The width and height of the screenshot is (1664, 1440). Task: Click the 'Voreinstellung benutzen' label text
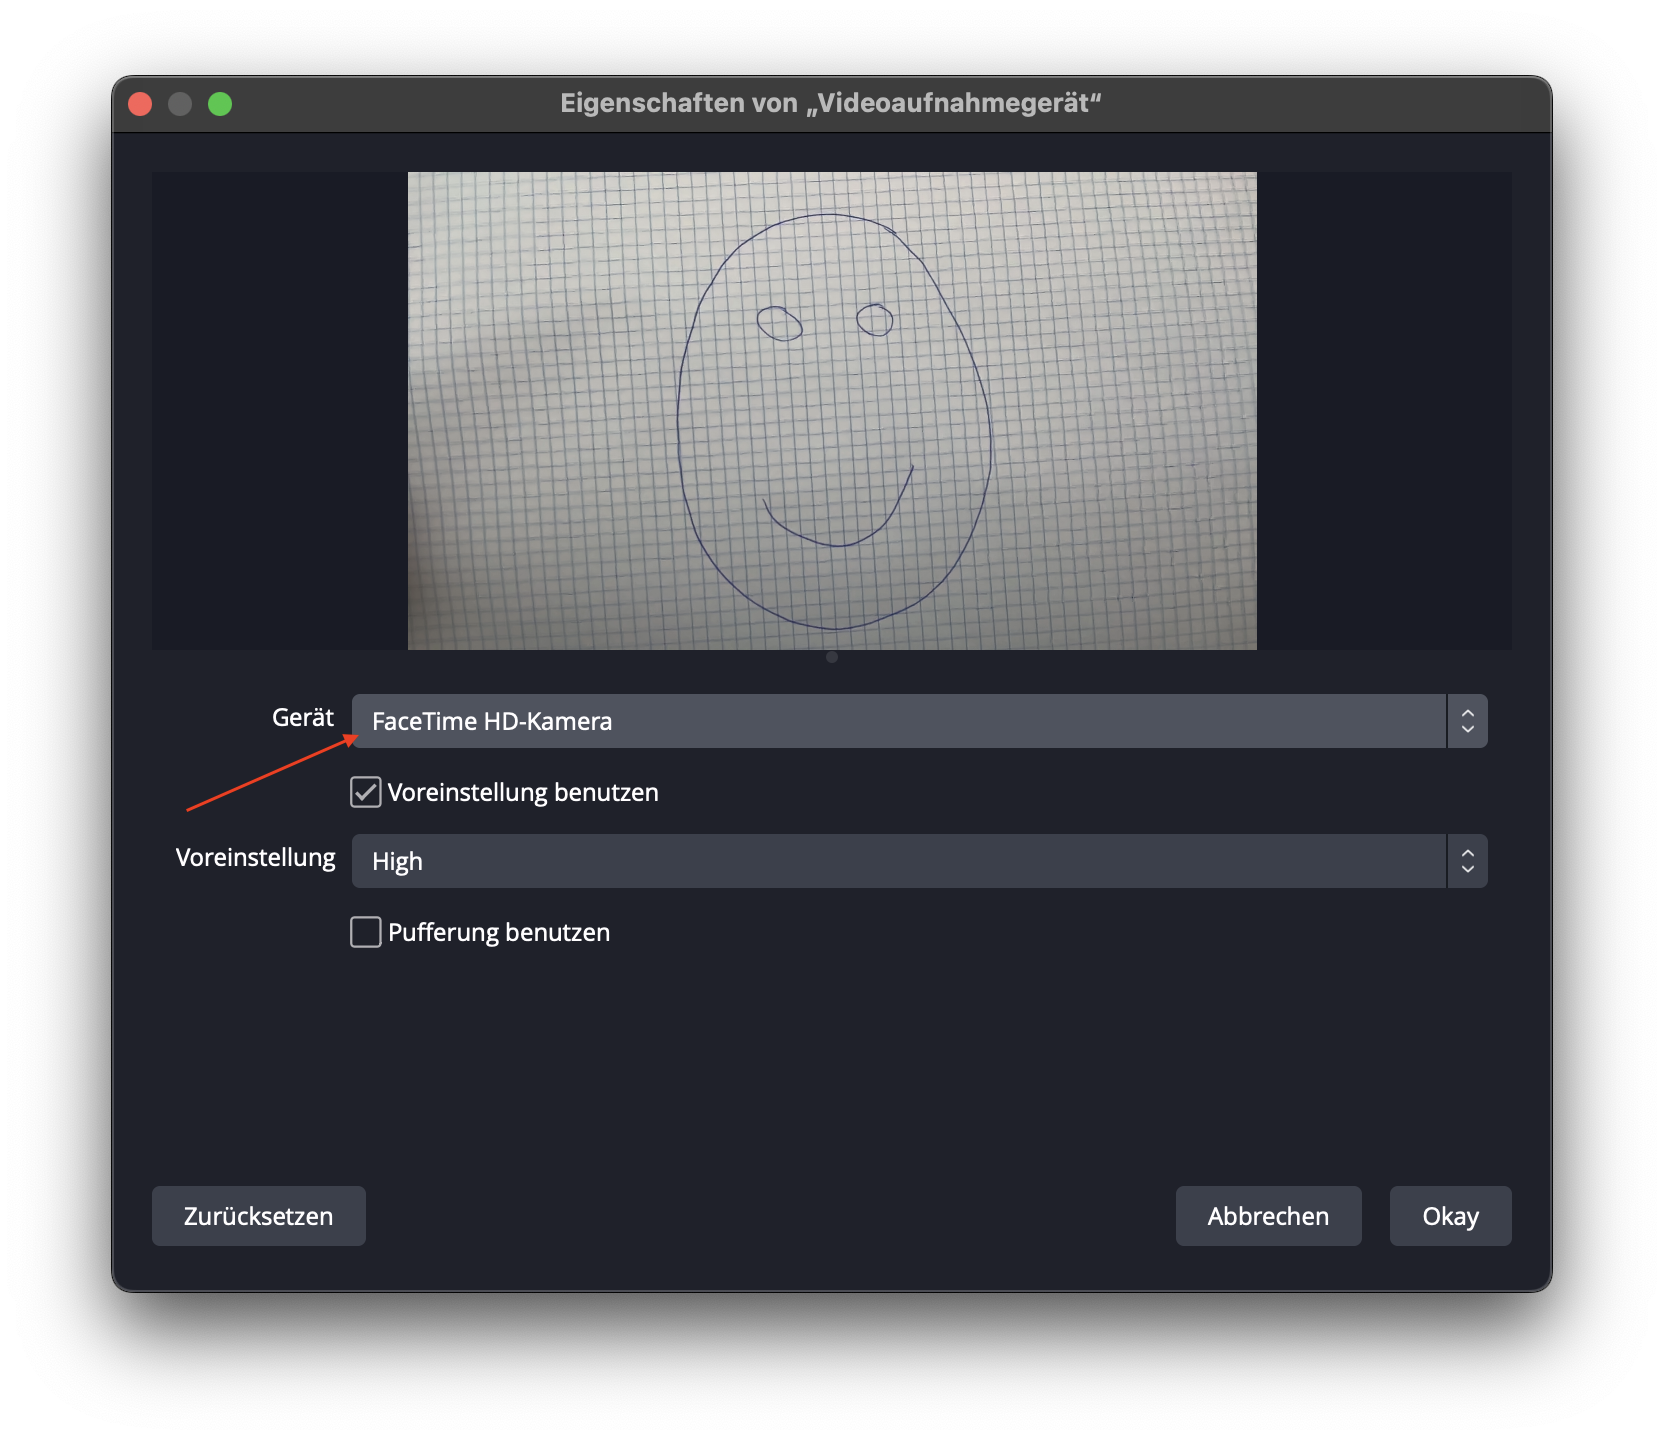(523, 793)
